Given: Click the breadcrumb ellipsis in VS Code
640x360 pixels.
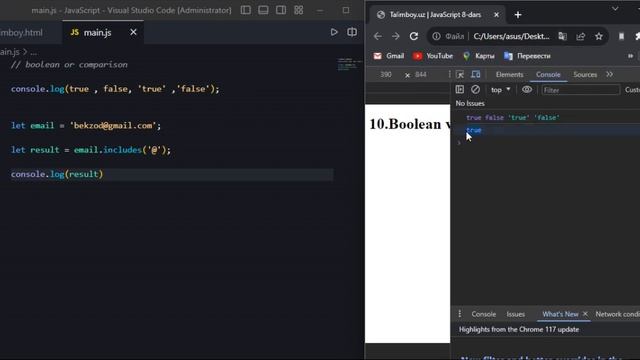Looking at the screenshot, I should click(x=33, y=52).
